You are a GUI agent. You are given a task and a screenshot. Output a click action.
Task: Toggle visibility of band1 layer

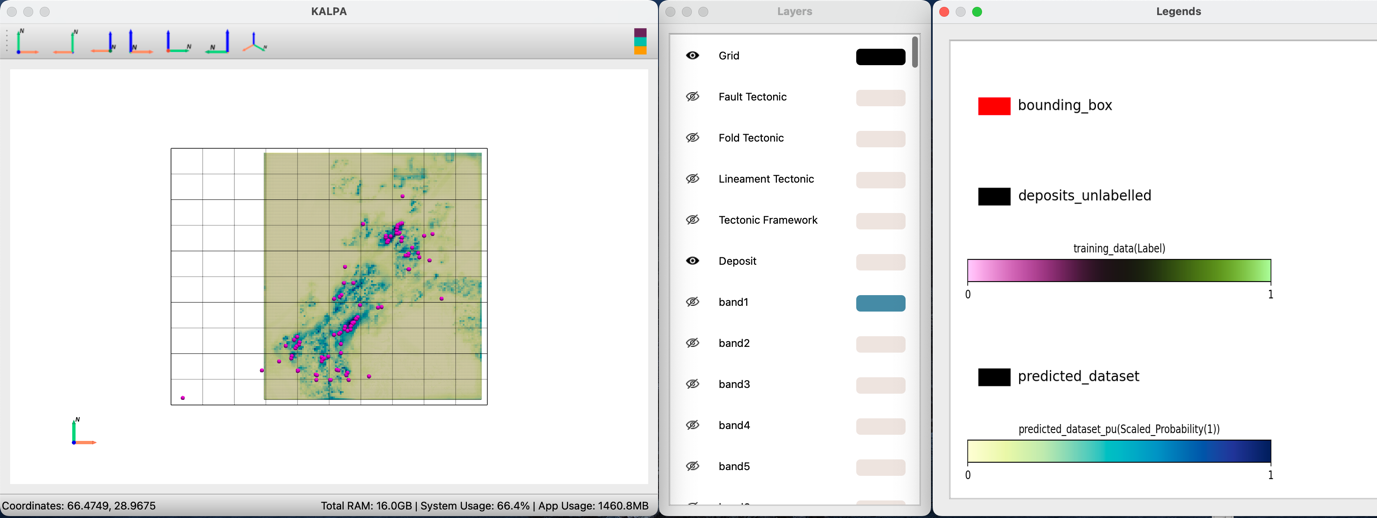693,302
